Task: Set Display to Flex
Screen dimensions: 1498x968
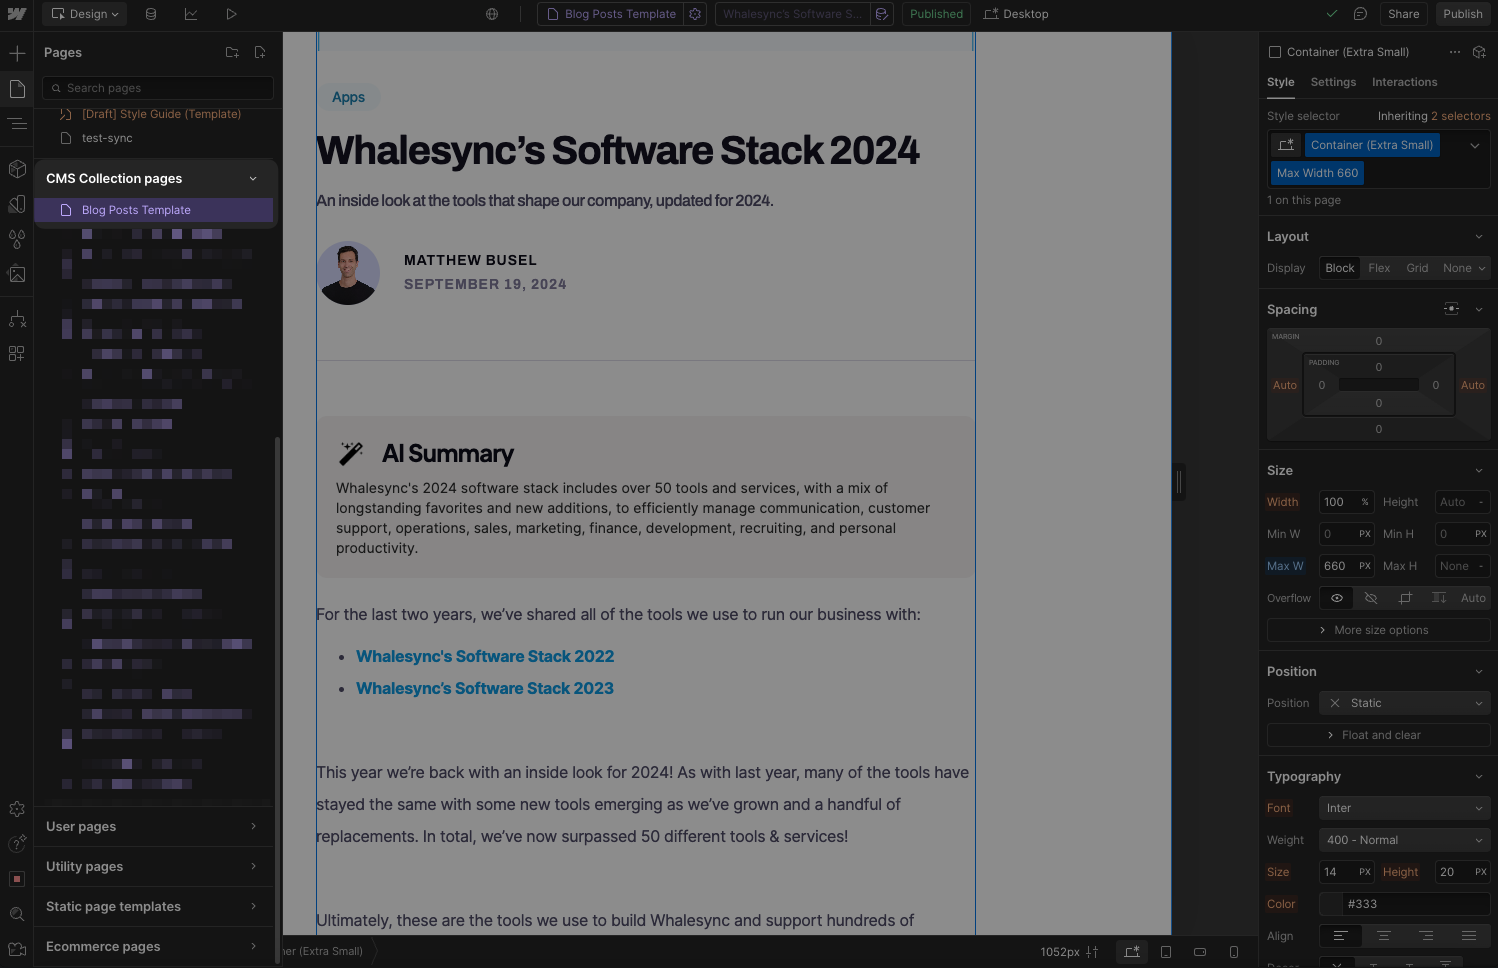Action: click(1379, 268)
